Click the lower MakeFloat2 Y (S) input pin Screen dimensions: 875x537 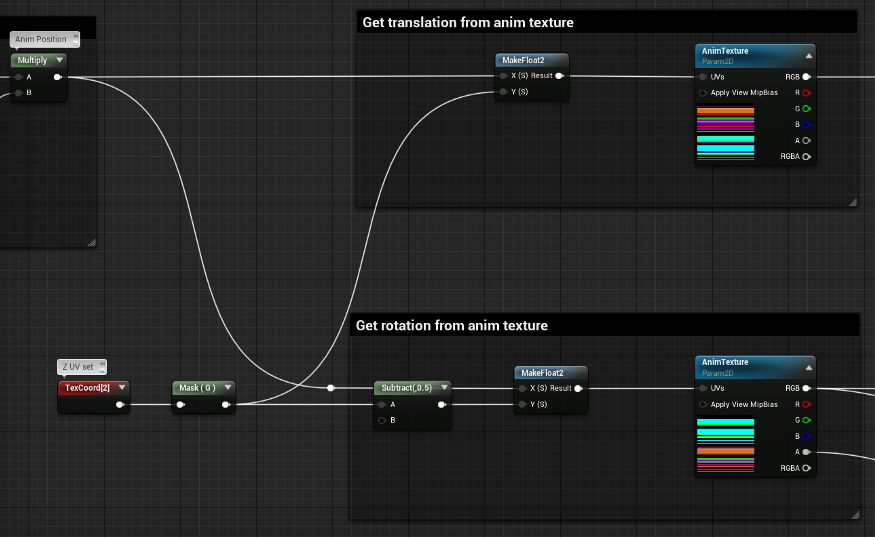click(x=522, y=404)
